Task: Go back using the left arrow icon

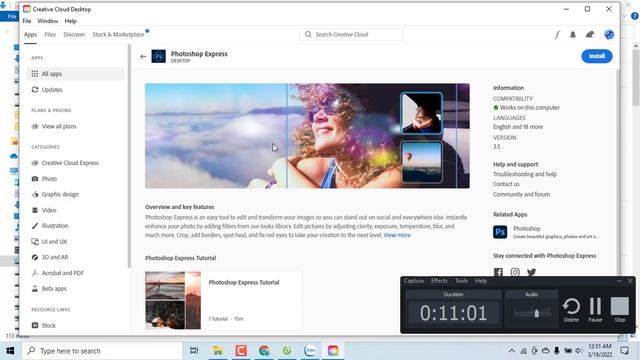Action: (x=143, y=56)
